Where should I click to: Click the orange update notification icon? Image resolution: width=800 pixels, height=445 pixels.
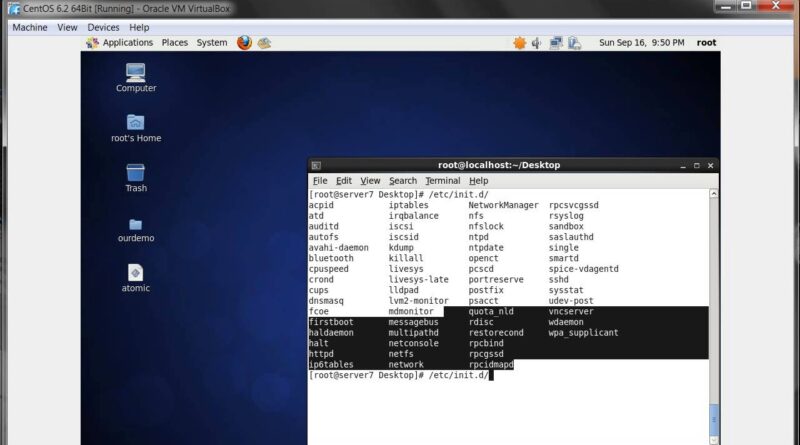point(519,43)
